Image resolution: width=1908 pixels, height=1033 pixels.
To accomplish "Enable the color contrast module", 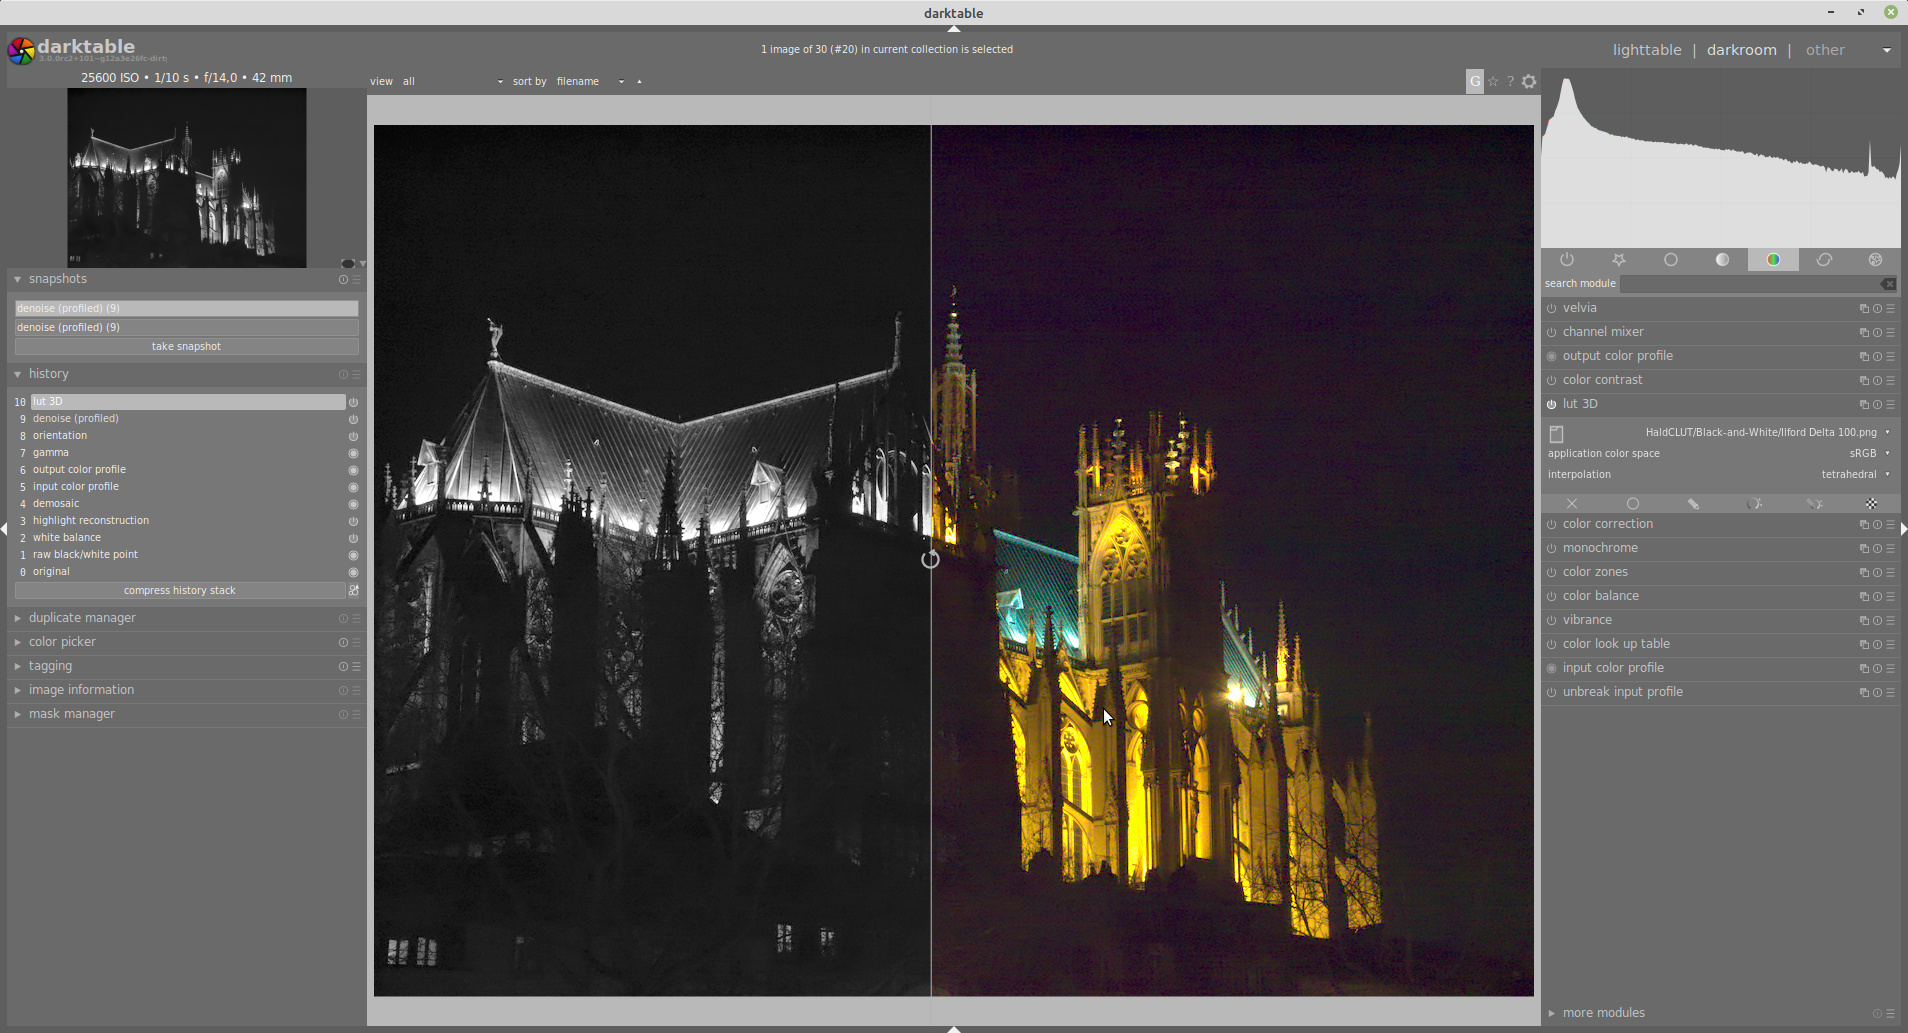I will 1552,381.
